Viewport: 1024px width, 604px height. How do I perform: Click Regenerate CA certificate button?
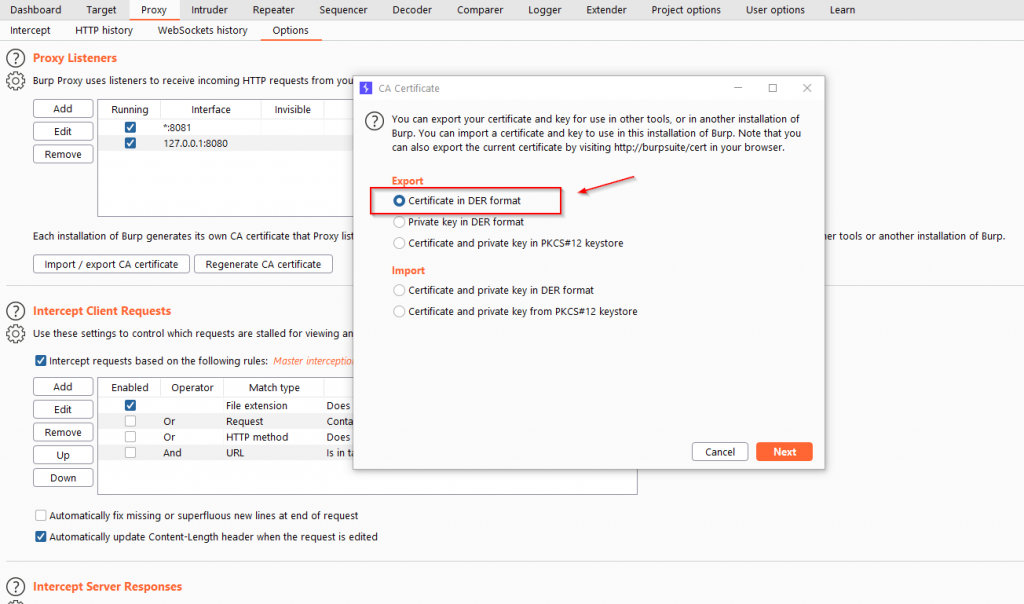pyautogui.click(x=263, y=264)
